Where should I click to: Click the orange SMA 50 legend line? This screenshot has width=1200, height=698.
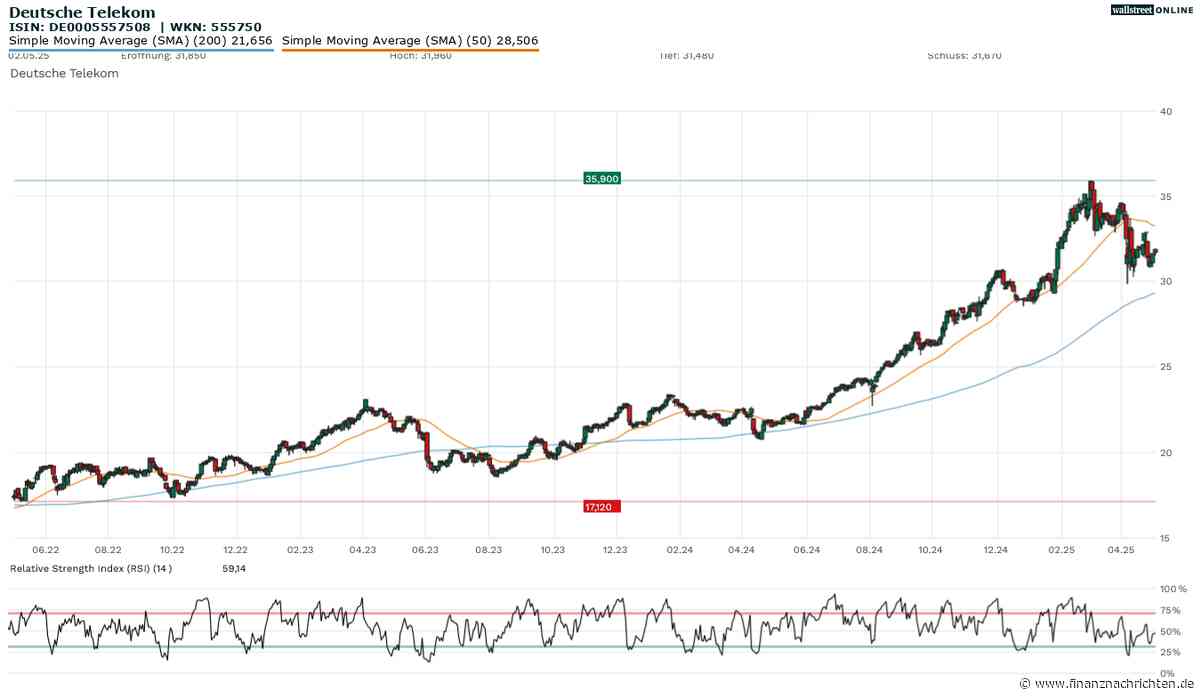[x=410, y=49]
